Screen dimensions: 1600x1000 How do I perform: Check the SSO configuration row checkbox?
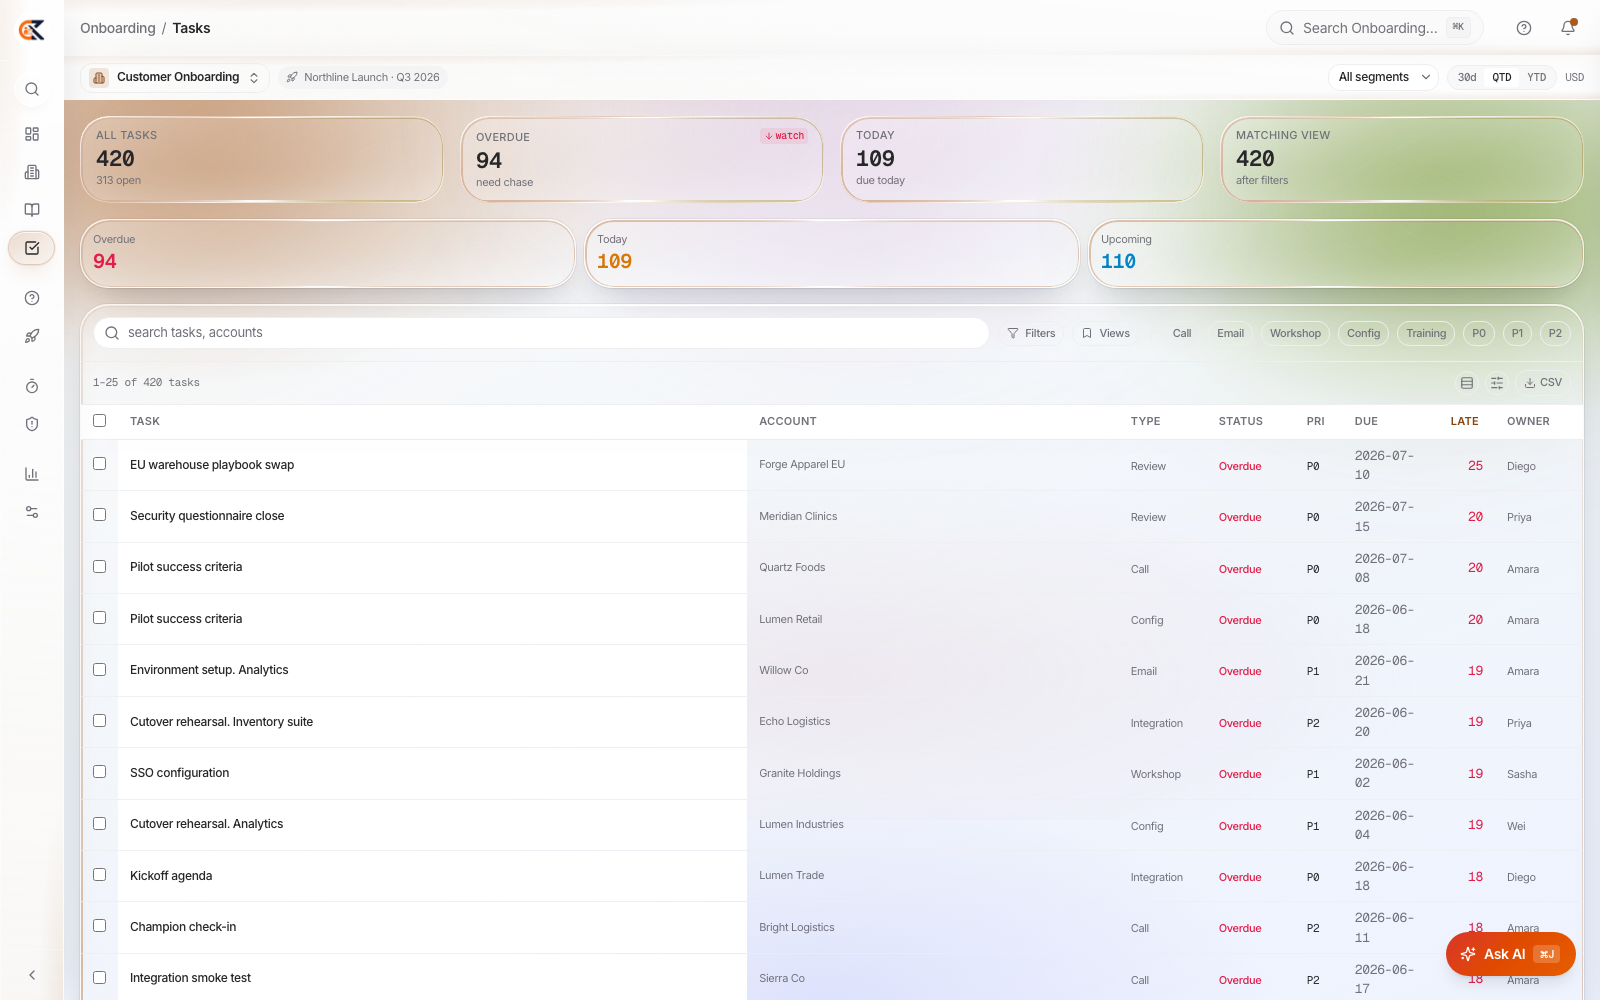(x=100, y=772)
